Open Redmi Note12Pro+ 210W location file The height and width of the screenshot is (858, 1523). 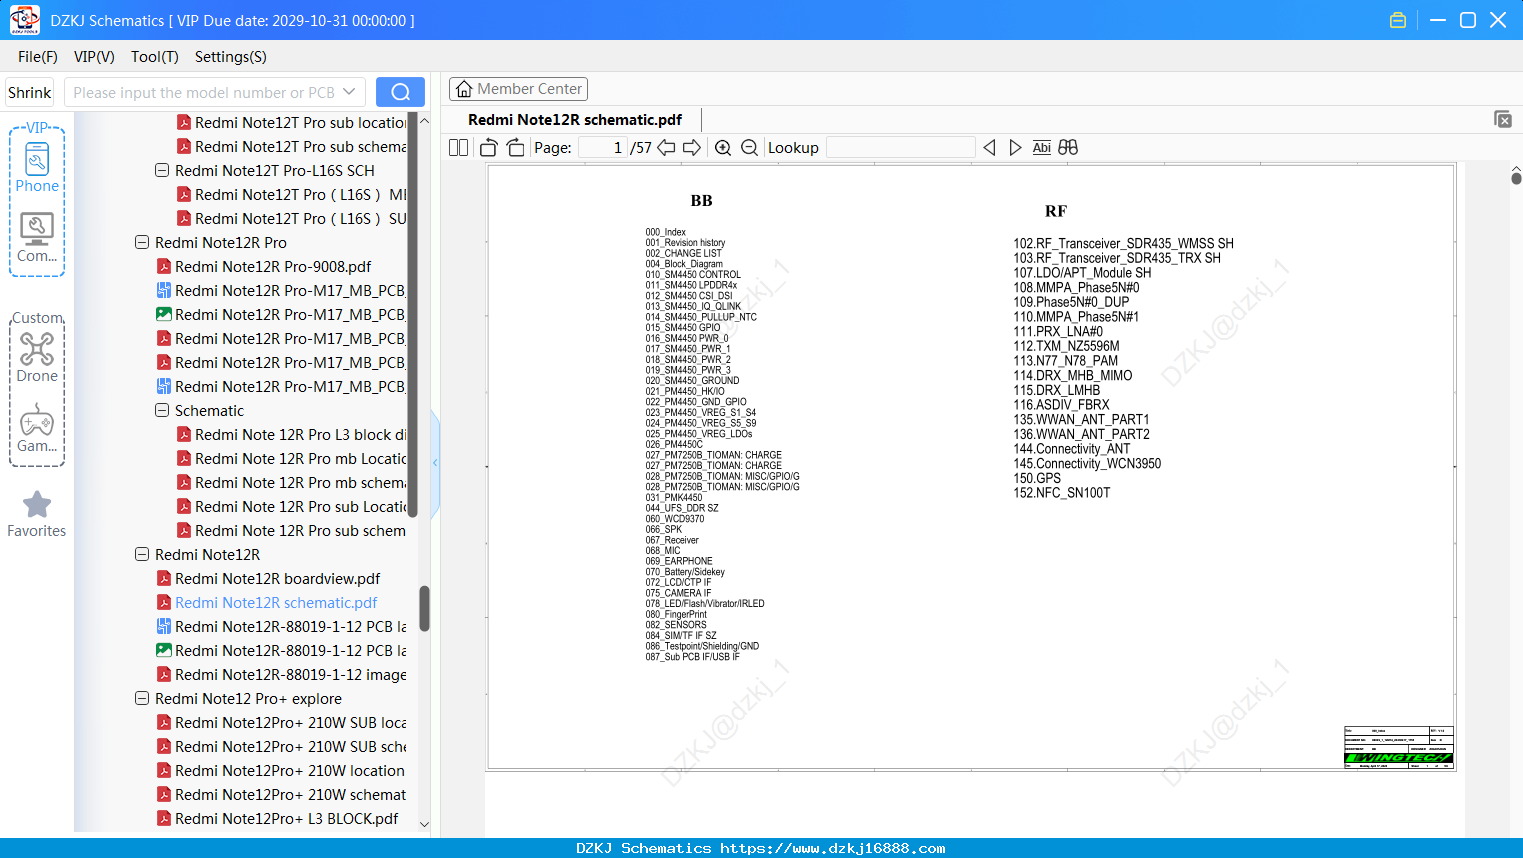click(281, 771)
